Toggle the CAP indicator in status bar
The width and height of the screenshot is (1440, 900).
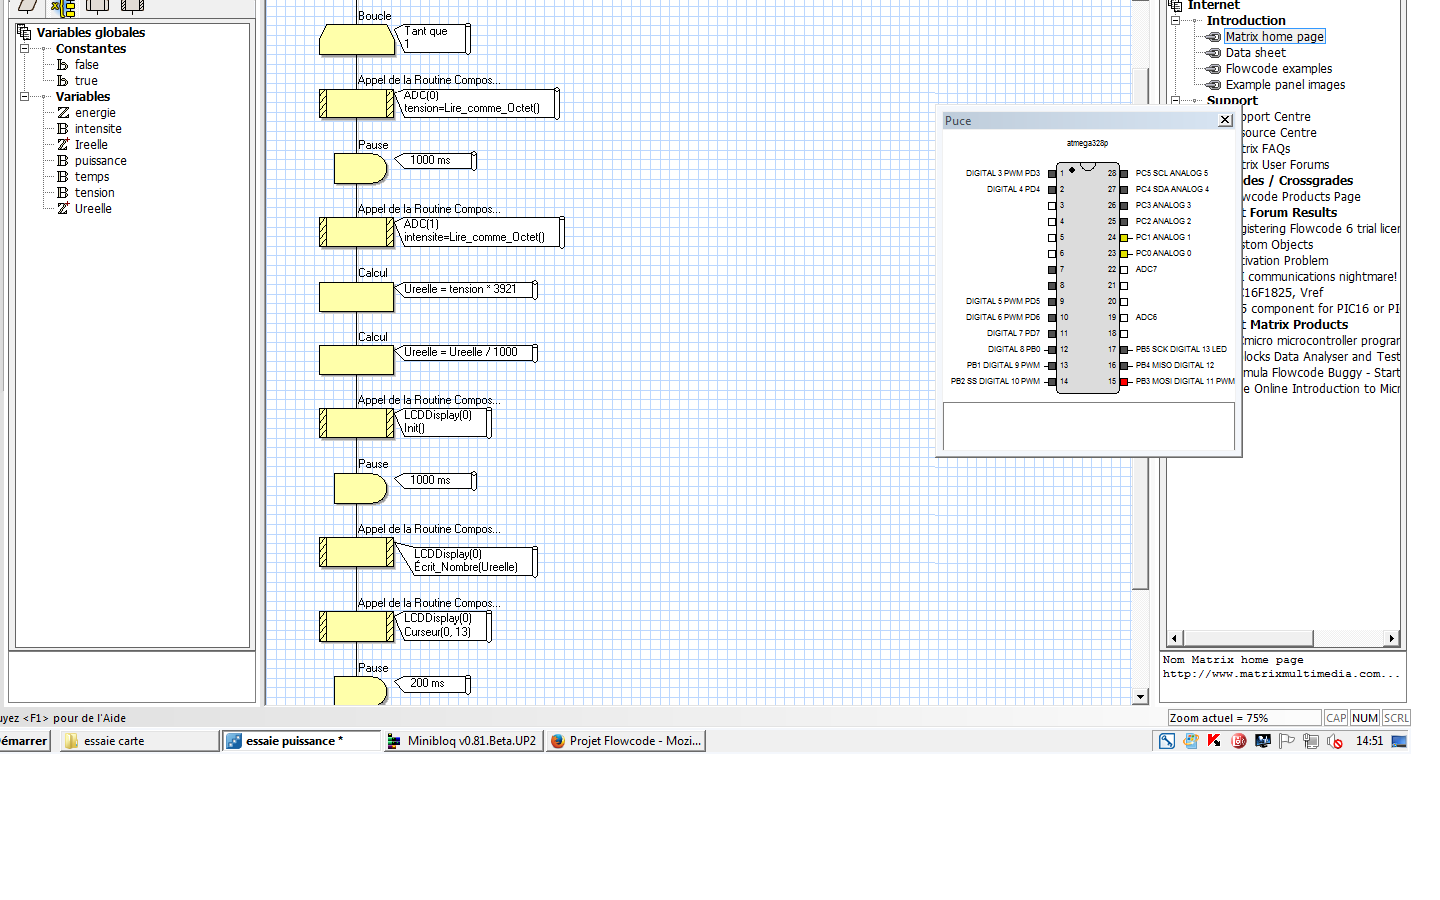[1336, 717]
